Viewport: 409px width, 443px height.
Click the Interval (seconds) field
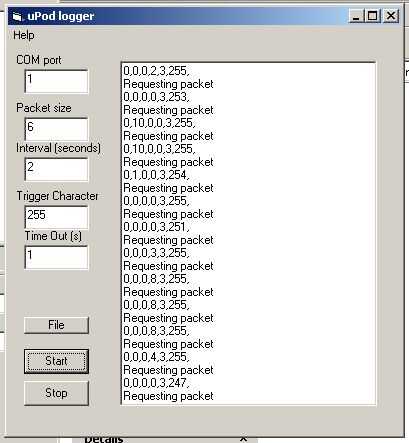(x=57, y=169)
